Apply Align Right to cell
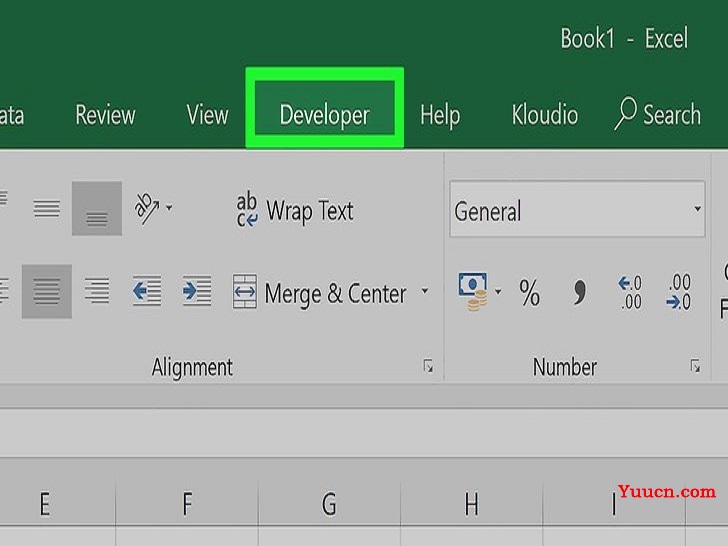 coord(97,291)
